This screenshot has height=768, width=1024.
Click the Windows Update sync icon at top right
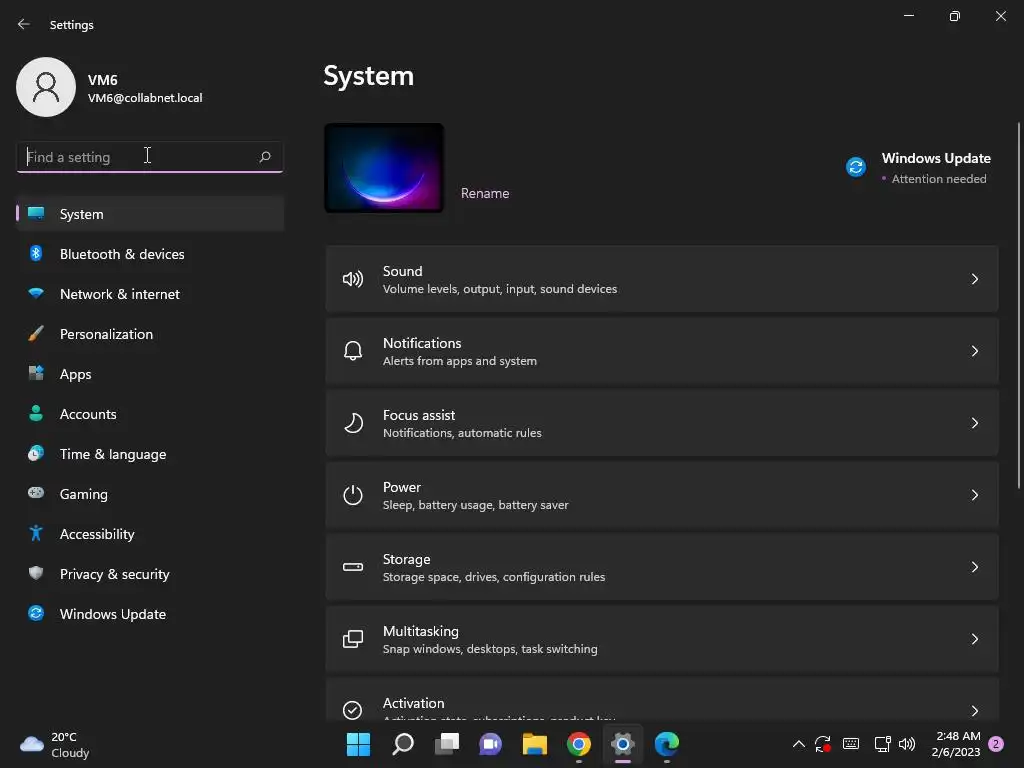856,167
